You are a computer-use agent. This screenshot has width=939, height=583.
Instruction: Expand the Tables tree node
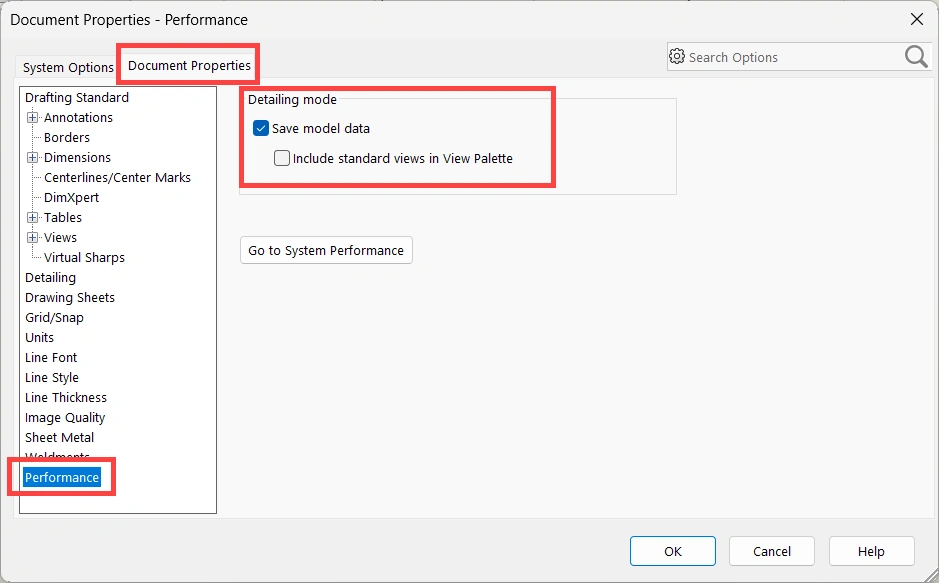[x=33, y=218]
